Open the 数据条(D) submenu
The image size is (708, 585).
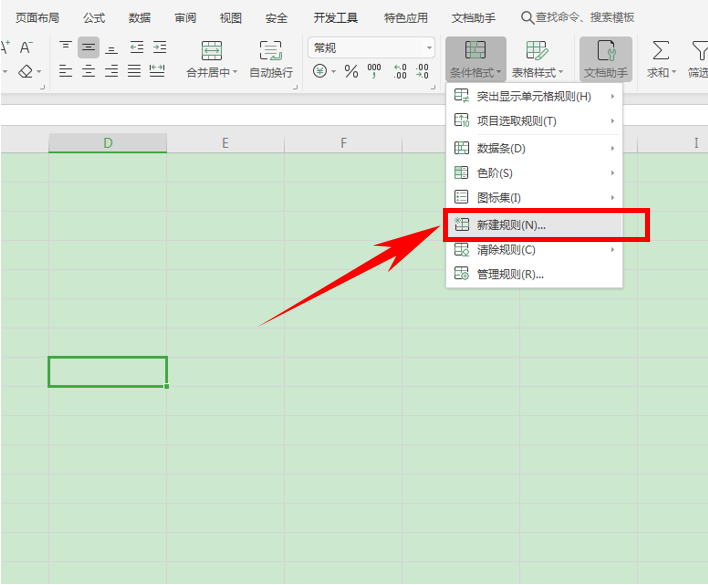pyautogui.click(x=534, y=148)
